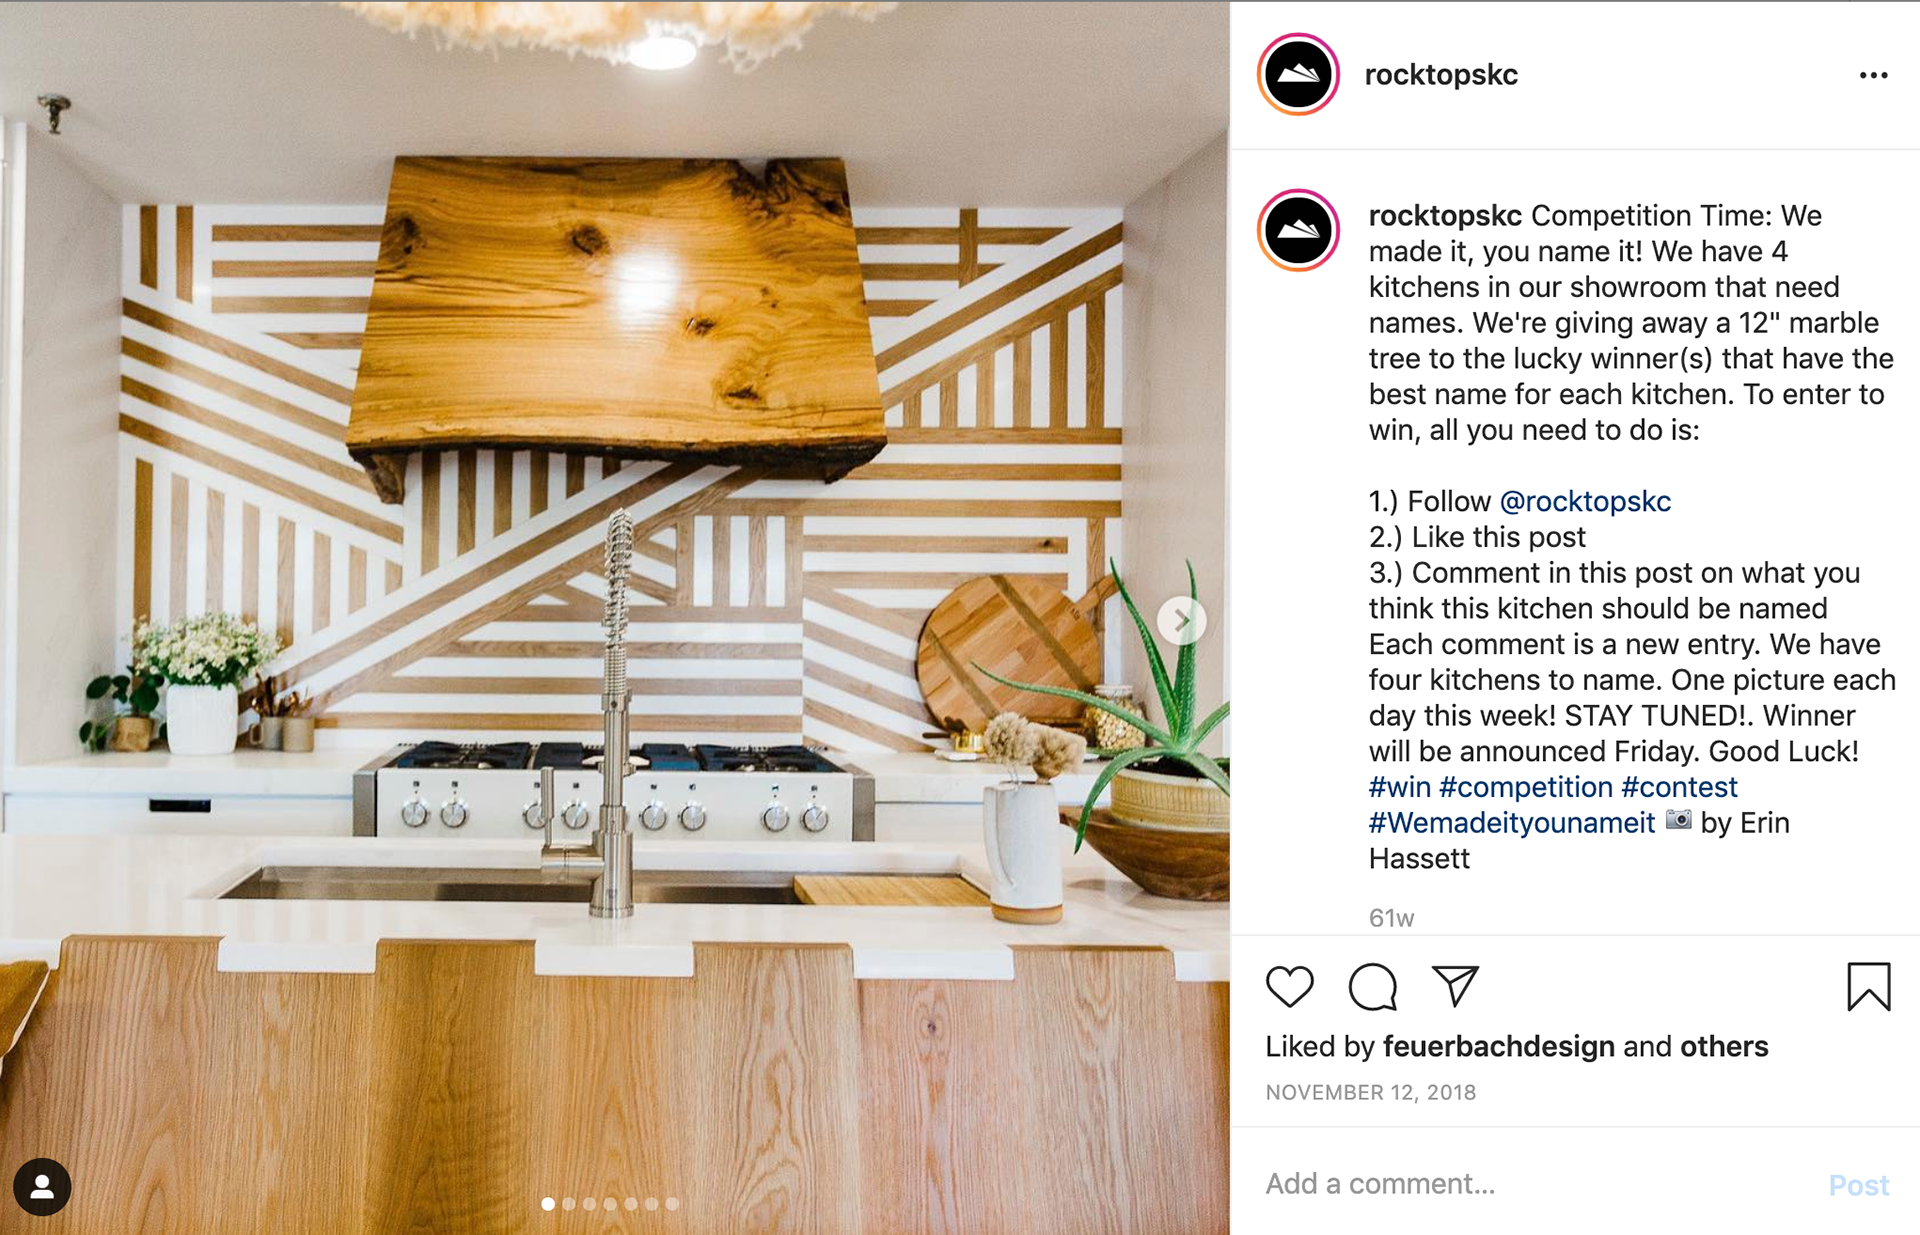Share post via the paper plane icon
1920x1235 pixels.
pyautogui.click(x=1455, y=985)
